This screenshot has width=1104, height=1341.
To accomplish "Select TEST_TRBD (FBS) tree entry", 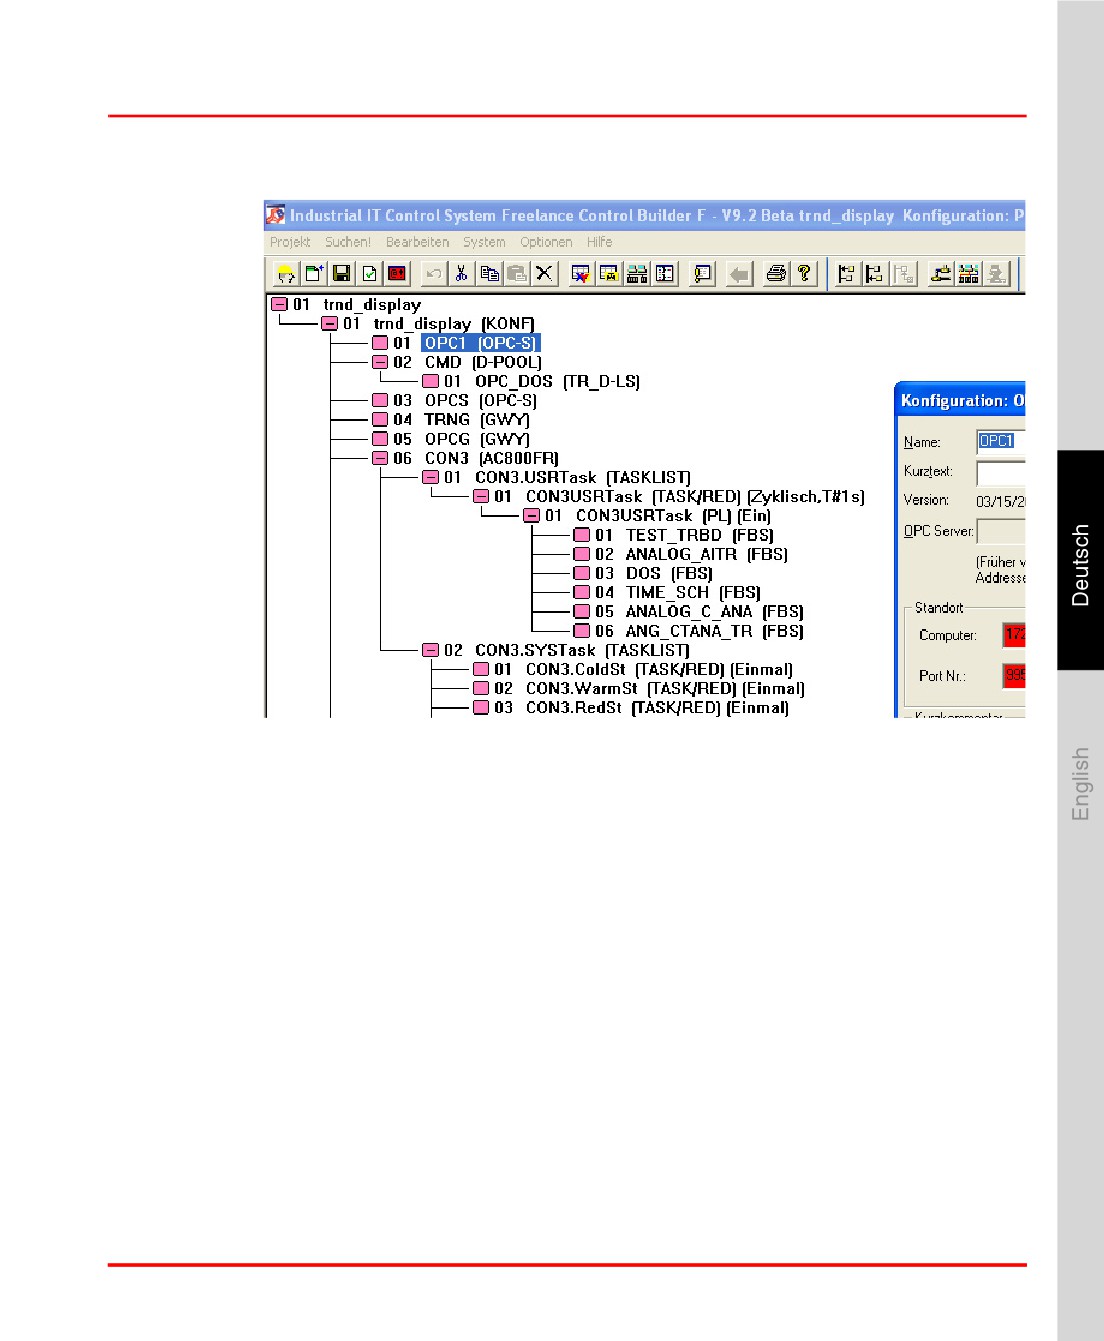I will [700, 535].
